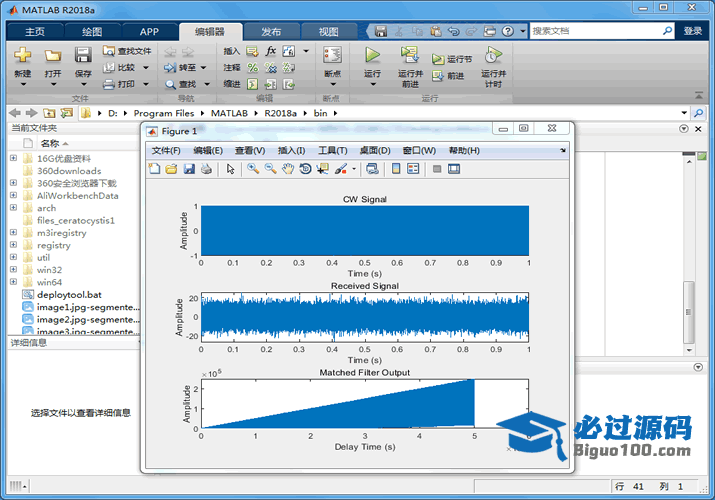The height and width of the screenshot is (500, 715).
Task: Click the comment percent icon
Action: point(253,68)
